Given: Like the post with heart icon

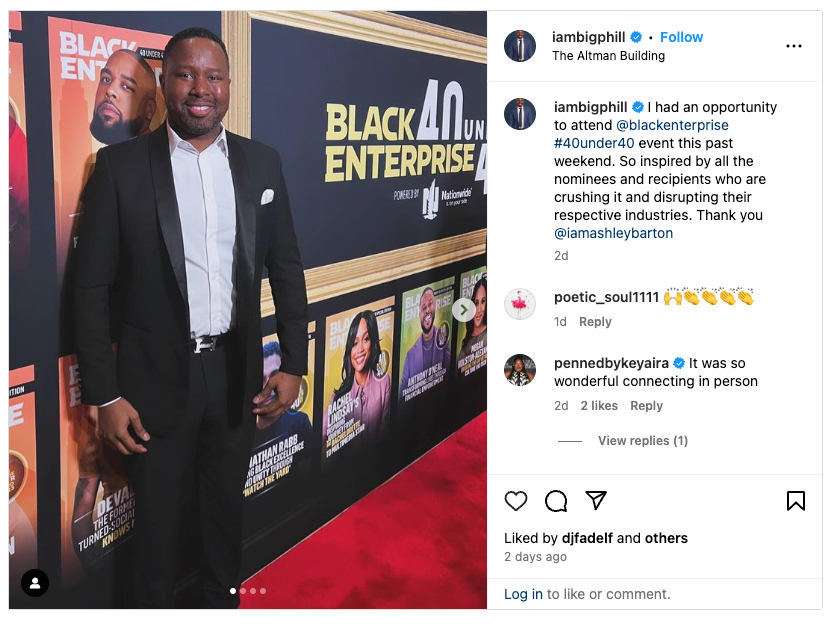Looking at the screenshot, I should coord(515,501).
